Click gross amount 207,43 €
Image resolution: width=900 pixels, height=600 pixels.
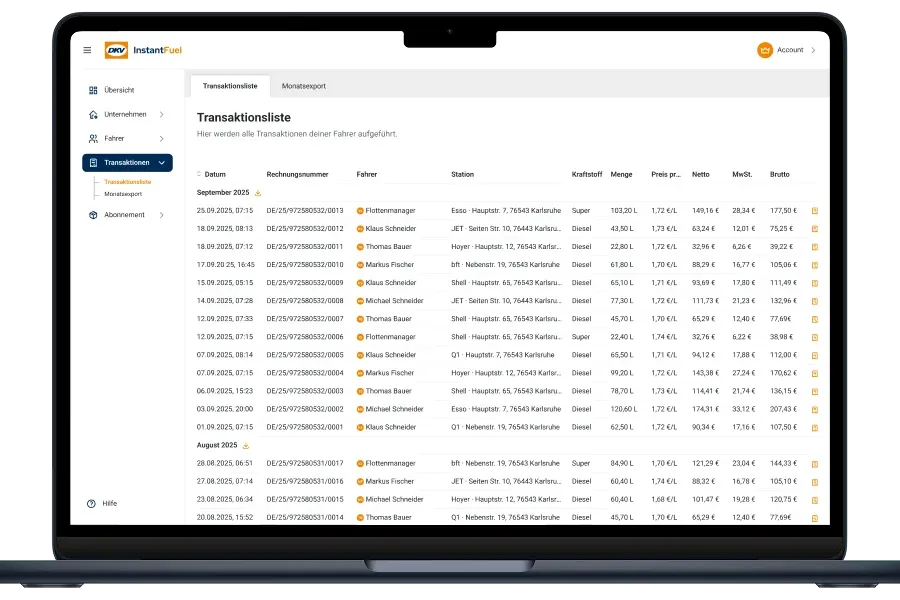click(x=783, y=409)
